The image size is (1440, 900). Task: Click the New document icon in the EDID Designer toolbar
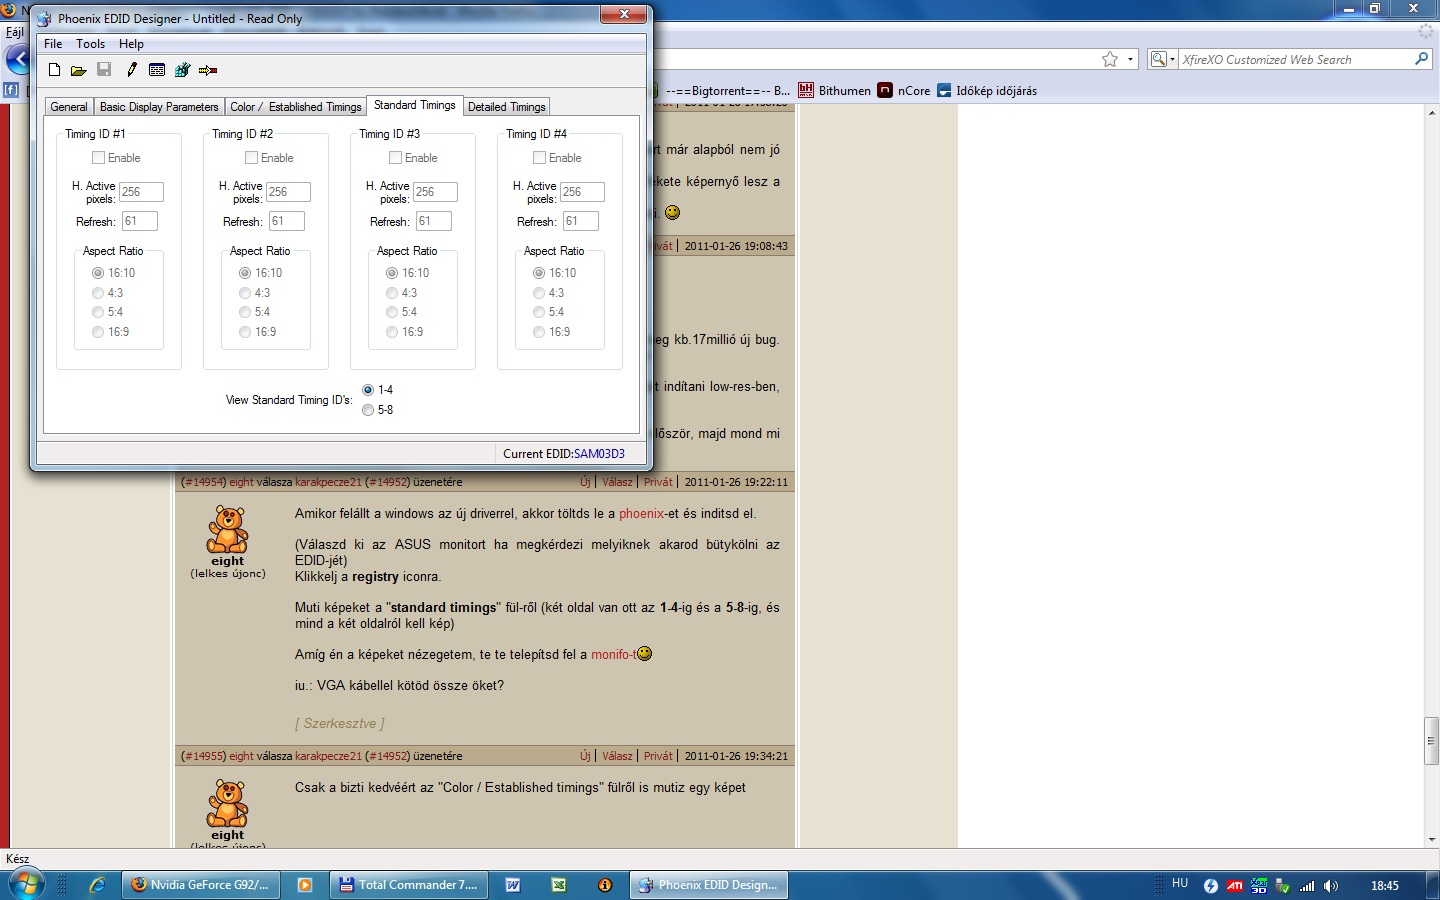(x=54, y=70)
